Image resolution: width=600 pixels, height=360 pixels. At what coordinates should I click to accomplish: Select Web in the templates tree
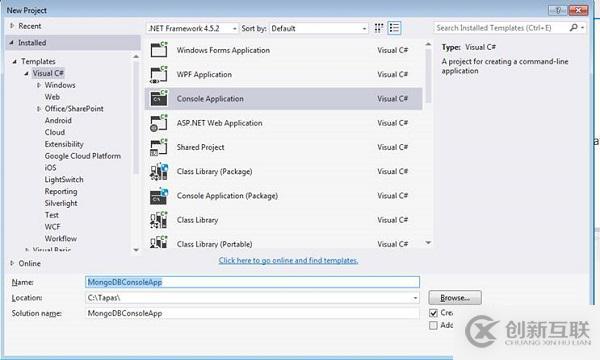(52, 97)
